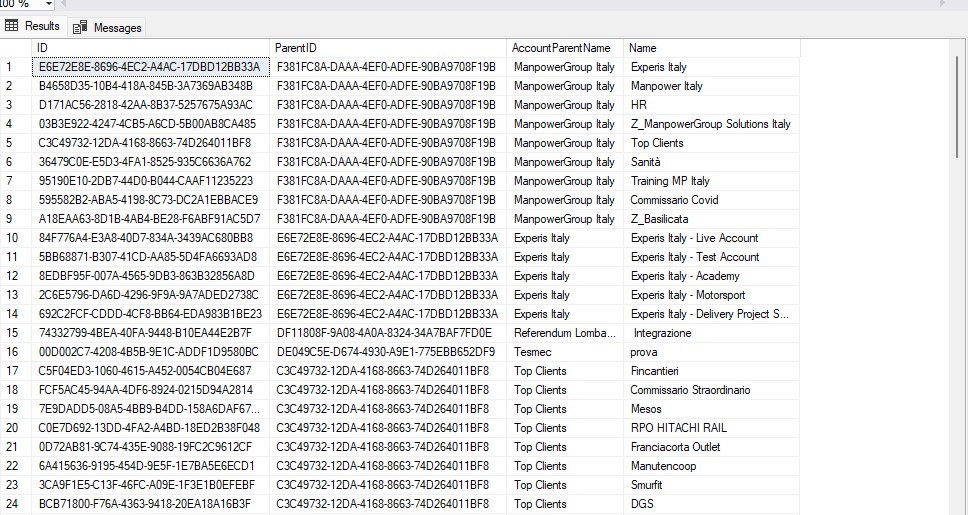Image resolution: width=968 pixels, height=515 pixels.
Task: Click Name cell Integrazione
Action: (712, 333)
